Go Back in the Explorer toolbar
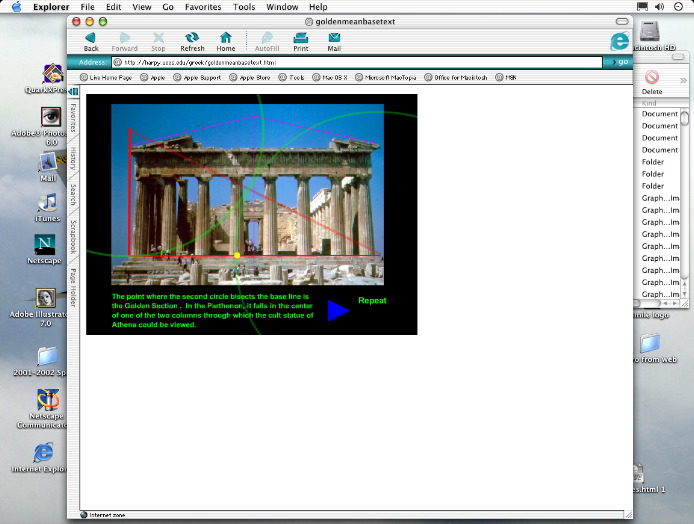 pyautogui.click(x=91, y=42)
